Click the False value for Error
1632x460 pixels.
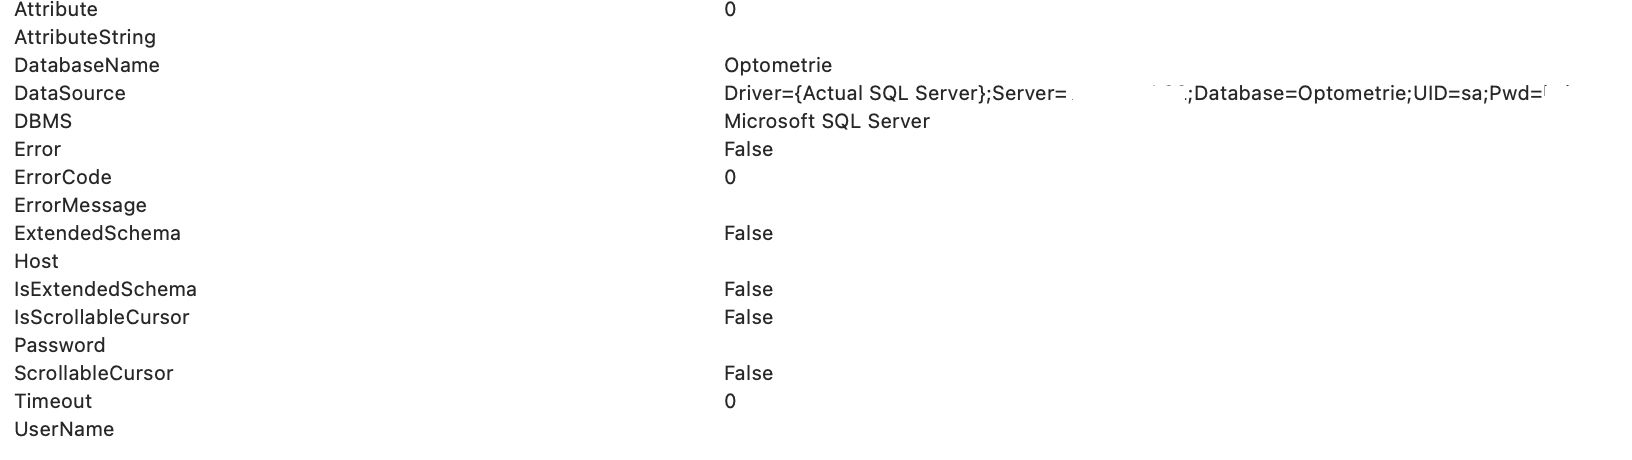748,150
